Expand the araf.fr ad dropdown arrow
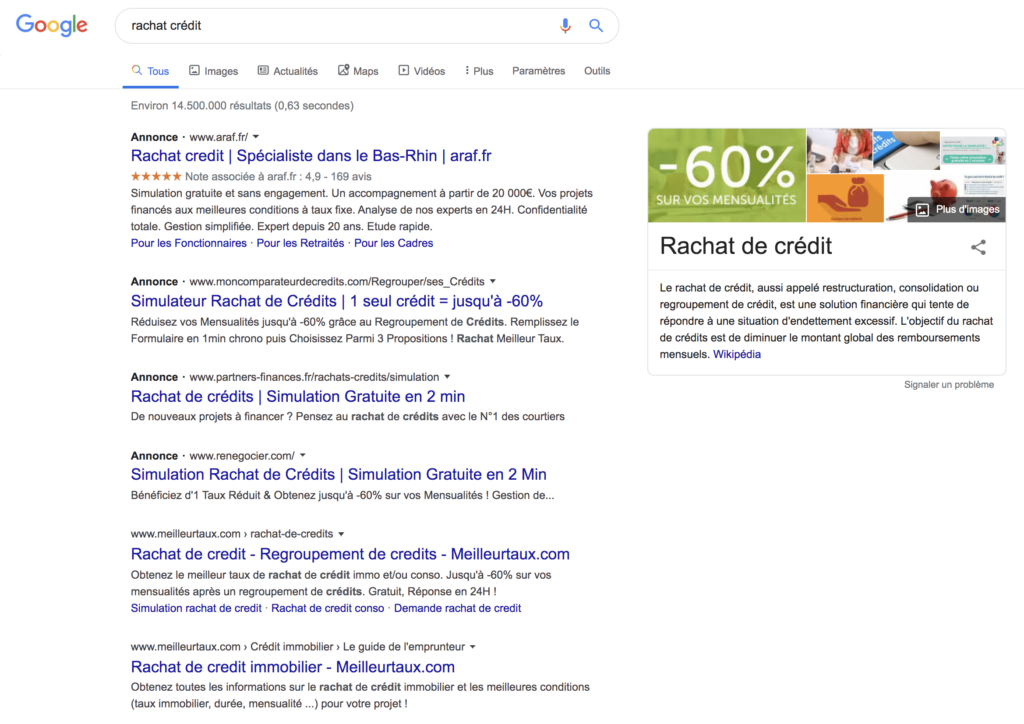 pos(256,137)
